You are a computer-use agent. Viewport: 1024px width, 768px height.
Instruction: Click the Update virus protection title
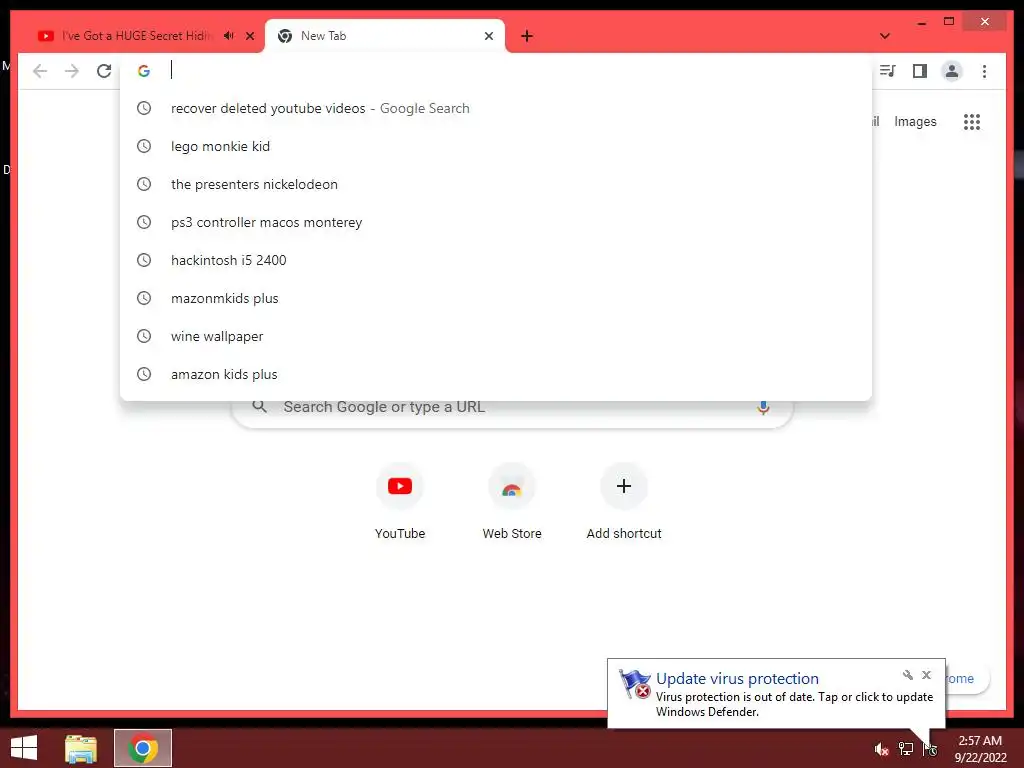[x=737, y=679]
